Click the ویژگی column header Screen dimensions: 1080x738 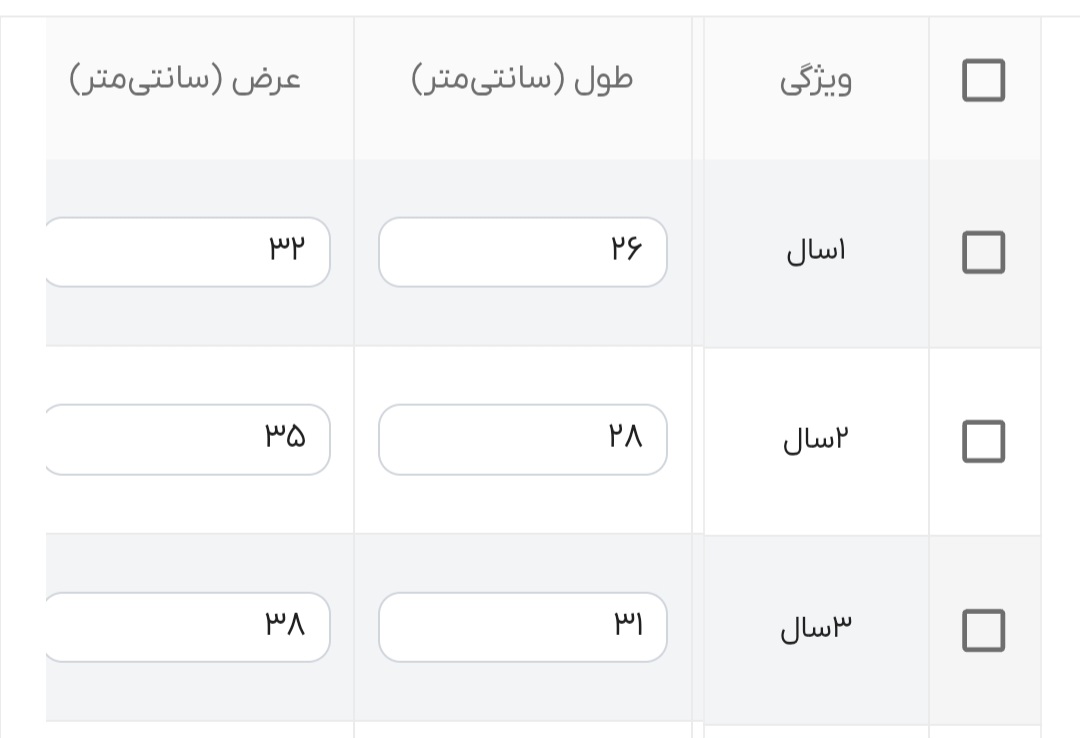(x=815, y=80)
